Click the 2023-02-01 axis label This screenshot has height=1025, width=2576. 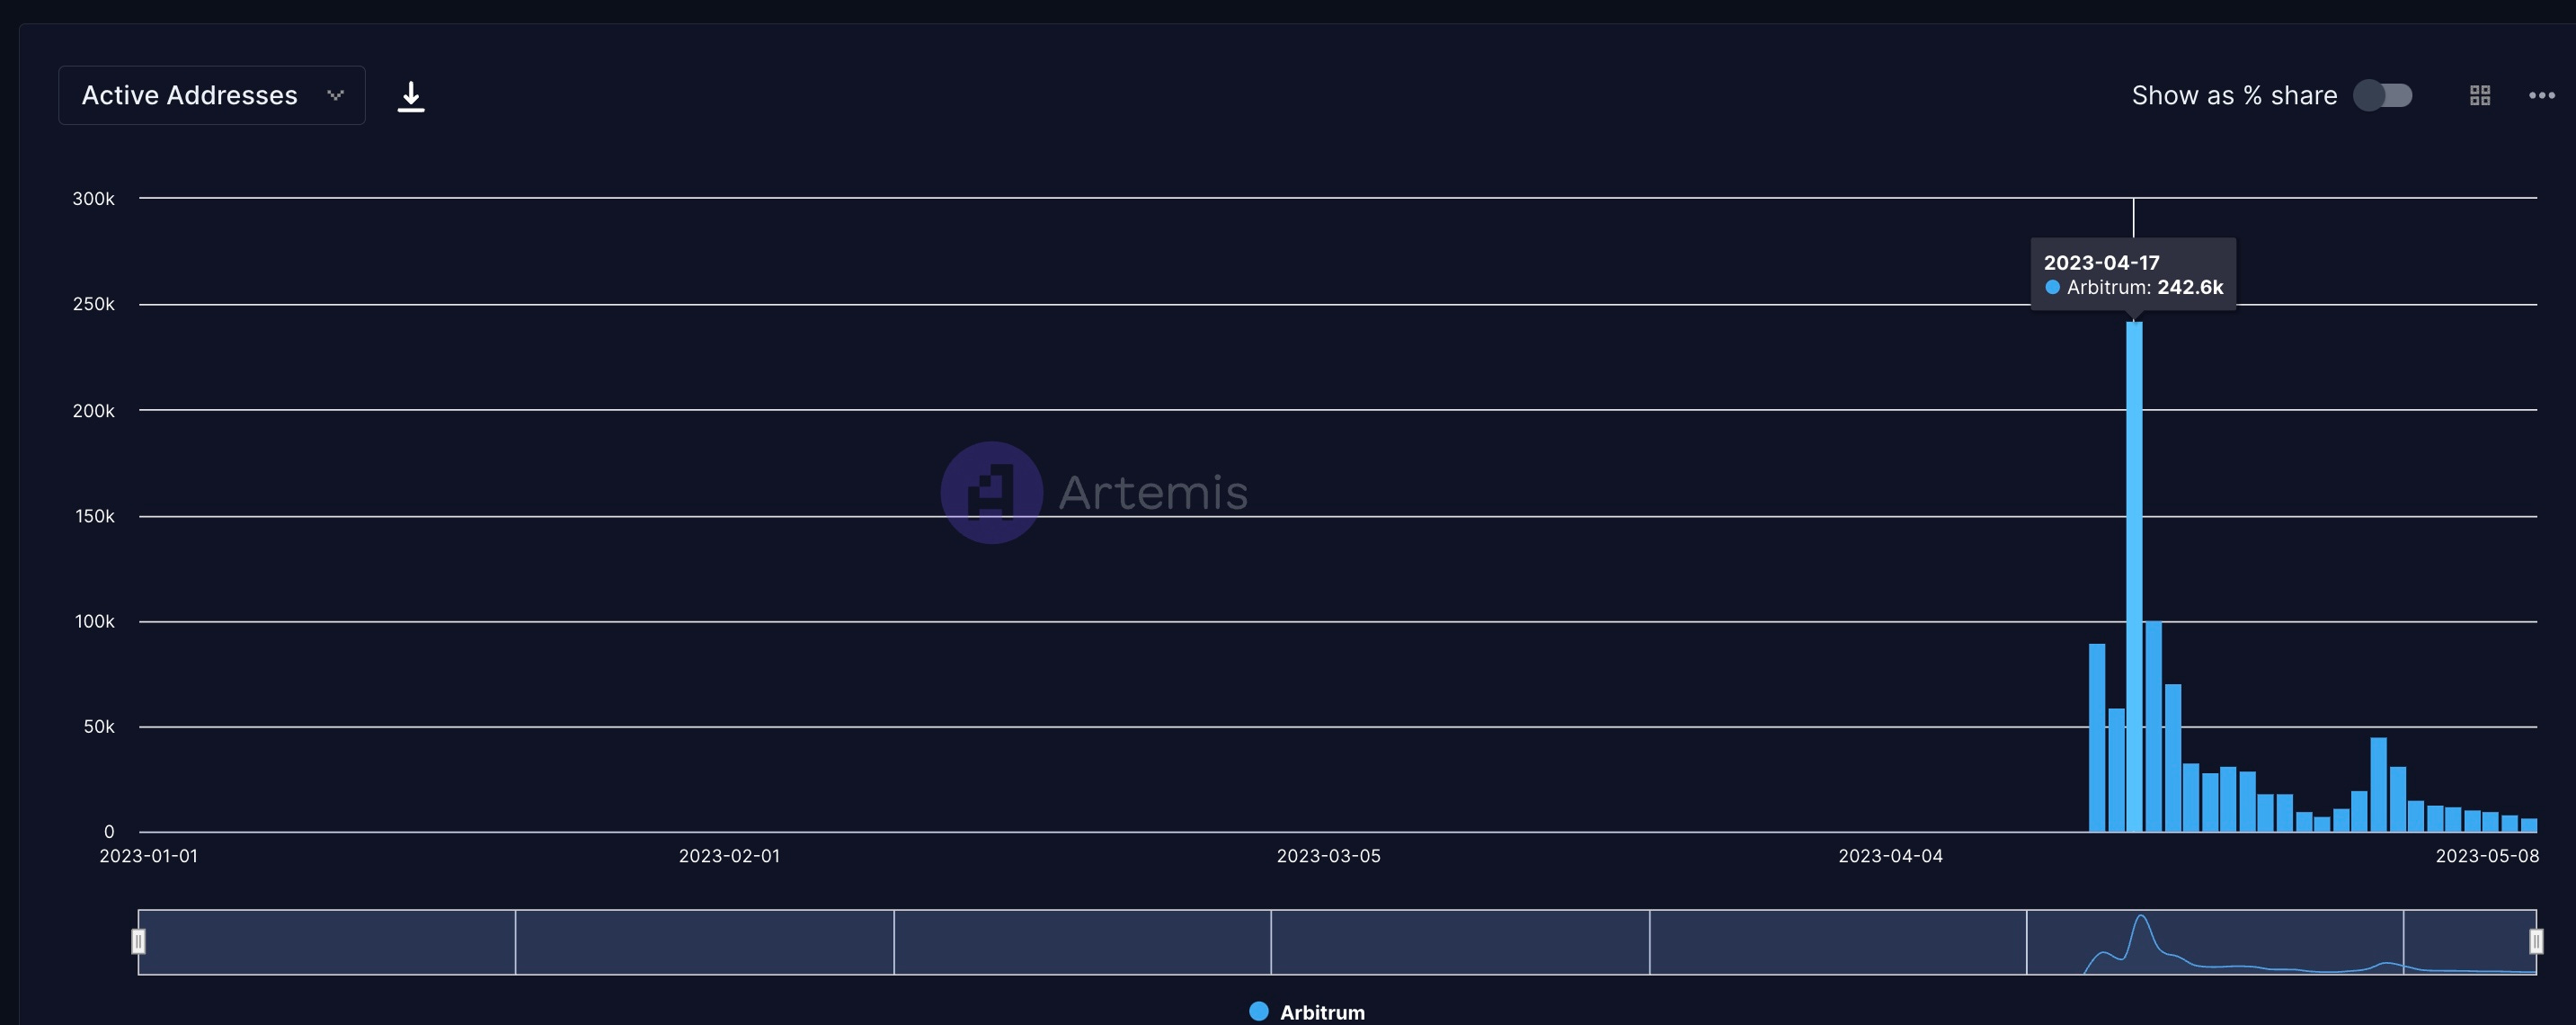tap(729, 856)
